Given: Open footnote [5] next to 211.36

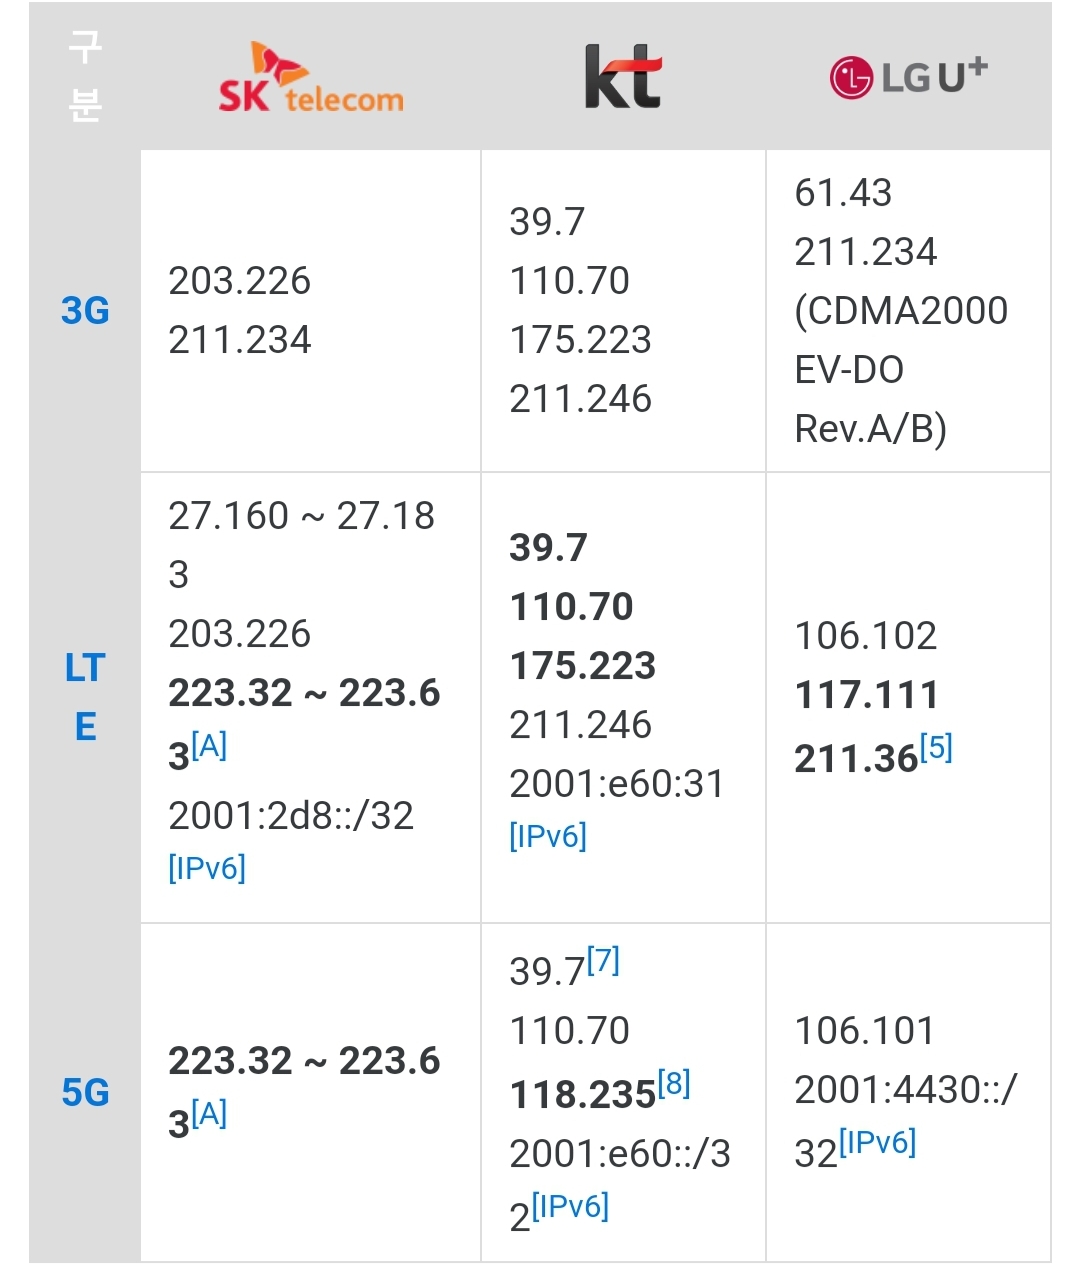Looking at the screenshot, I should (936, 747).
